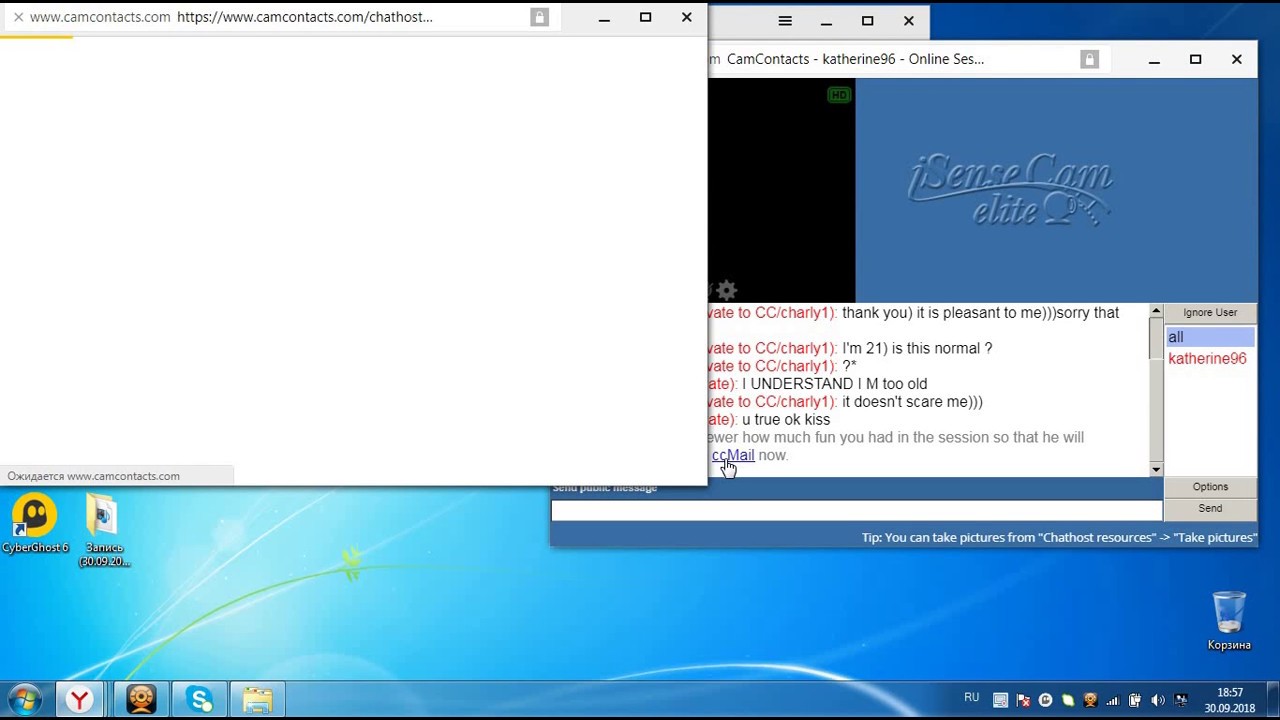Screen dimensions: 1280x720
Task: Open the battery power tray icon
Action: pyautogui.click(x=1135, y=700)
